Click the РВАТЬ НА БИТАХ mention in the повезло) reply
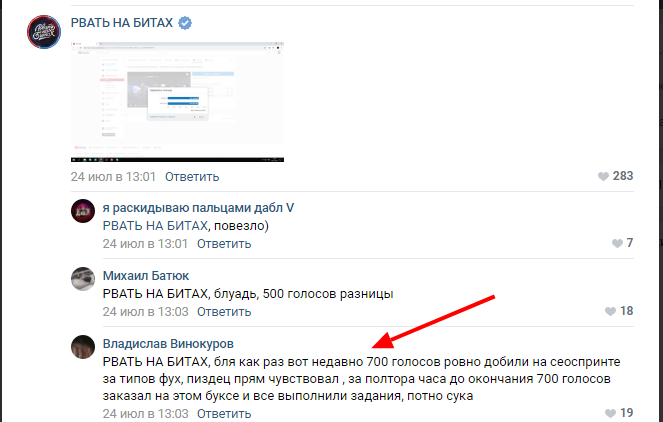 click(155, 225)
